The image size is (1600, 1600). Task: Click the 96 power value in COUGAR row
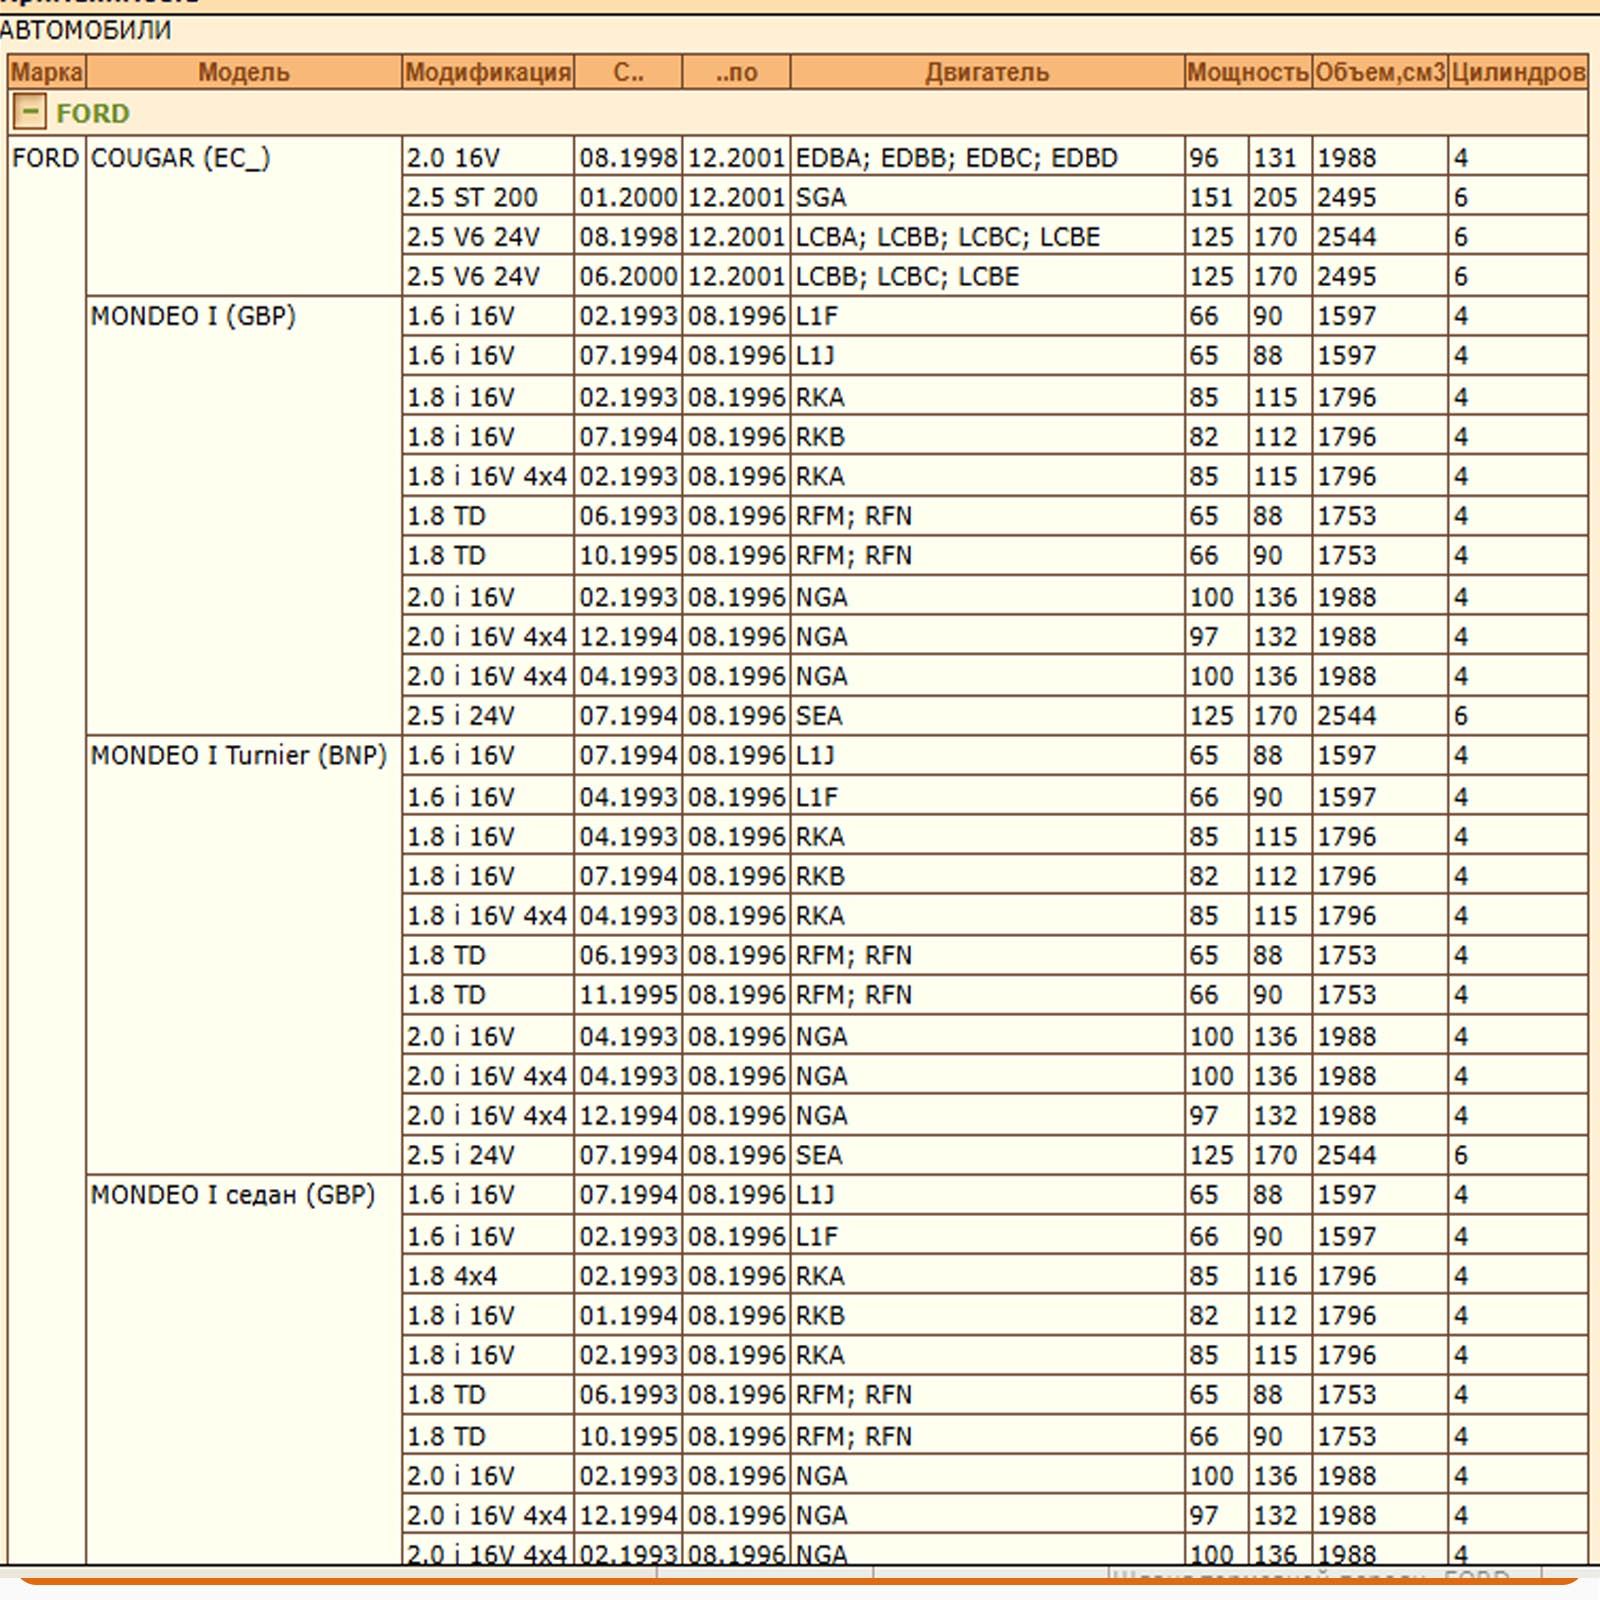point(1217,158)
